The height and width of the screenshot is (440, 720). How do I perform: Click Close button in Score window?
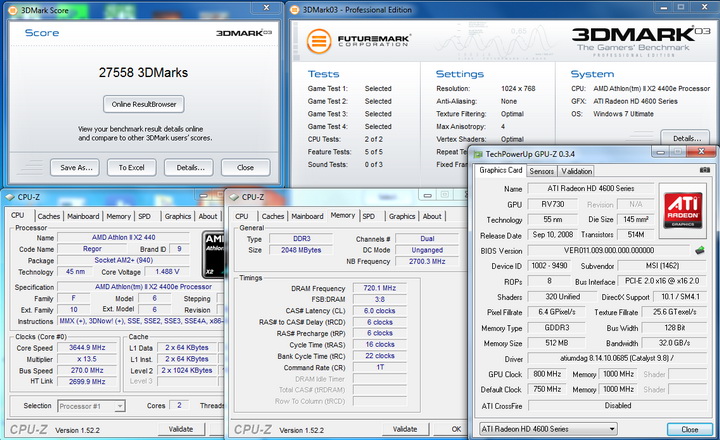(x=245, y=168)
